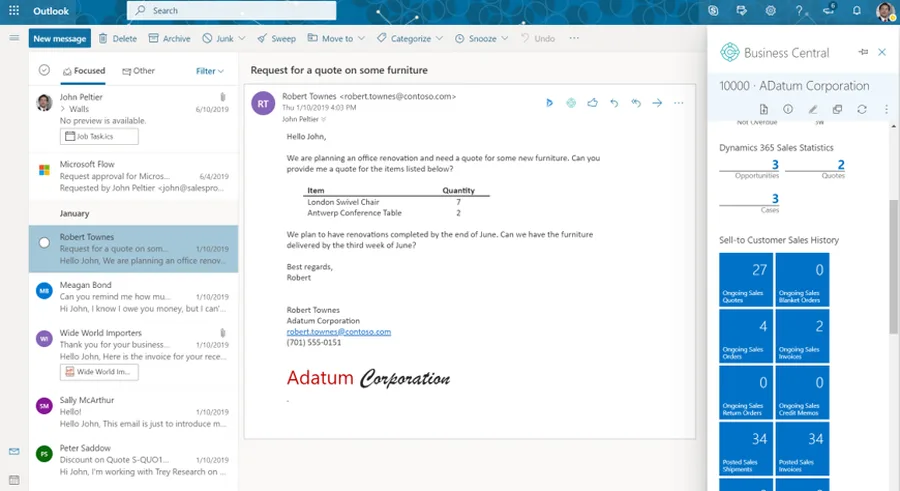Open the notifications bell
Image resolution: width=900 pixels, height=491 pixels.
tap(856, 10)
